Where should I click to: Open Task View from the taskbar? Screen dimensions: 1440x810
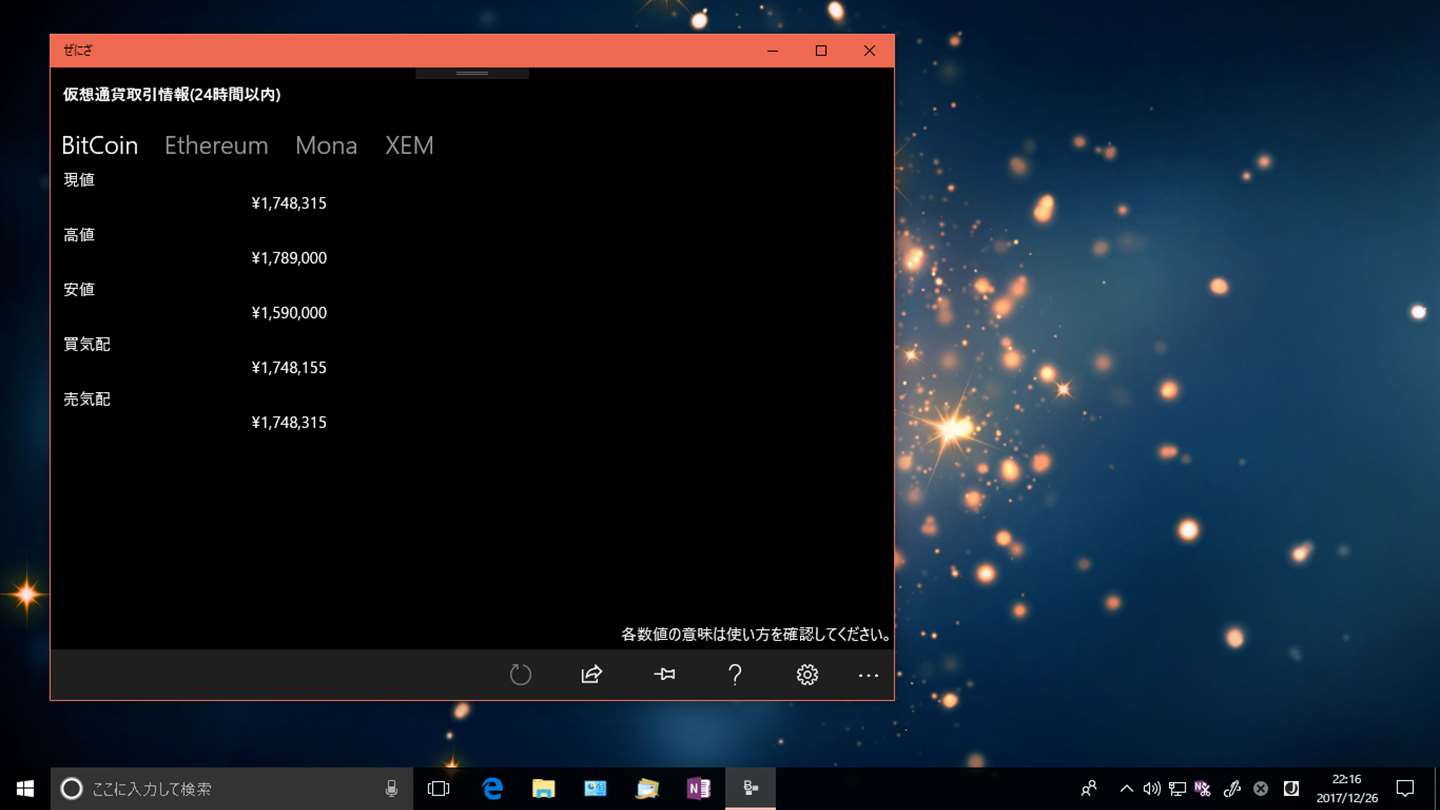438,789
